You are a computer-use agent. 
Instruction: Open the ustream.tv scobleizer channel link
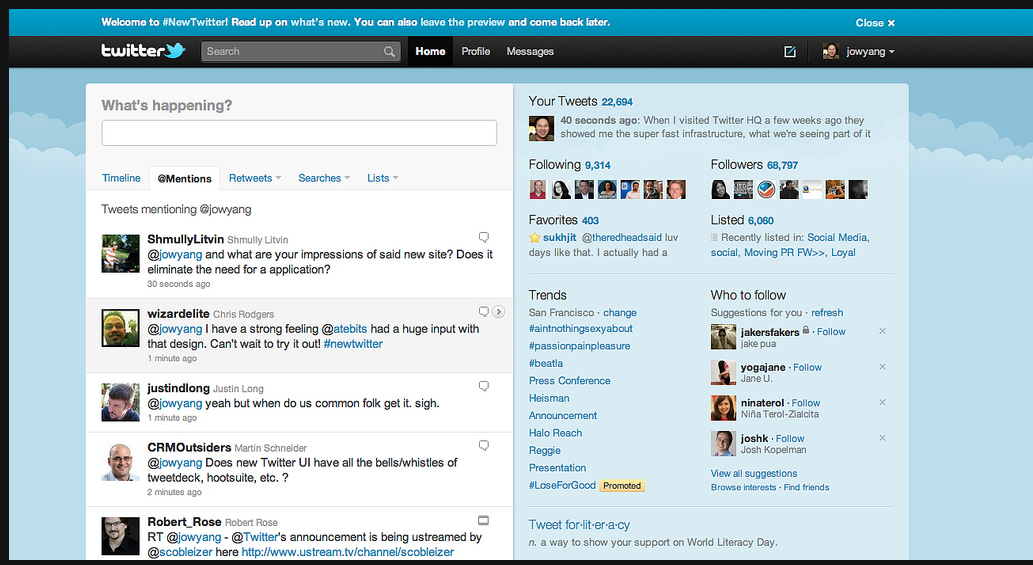[347, 552]
